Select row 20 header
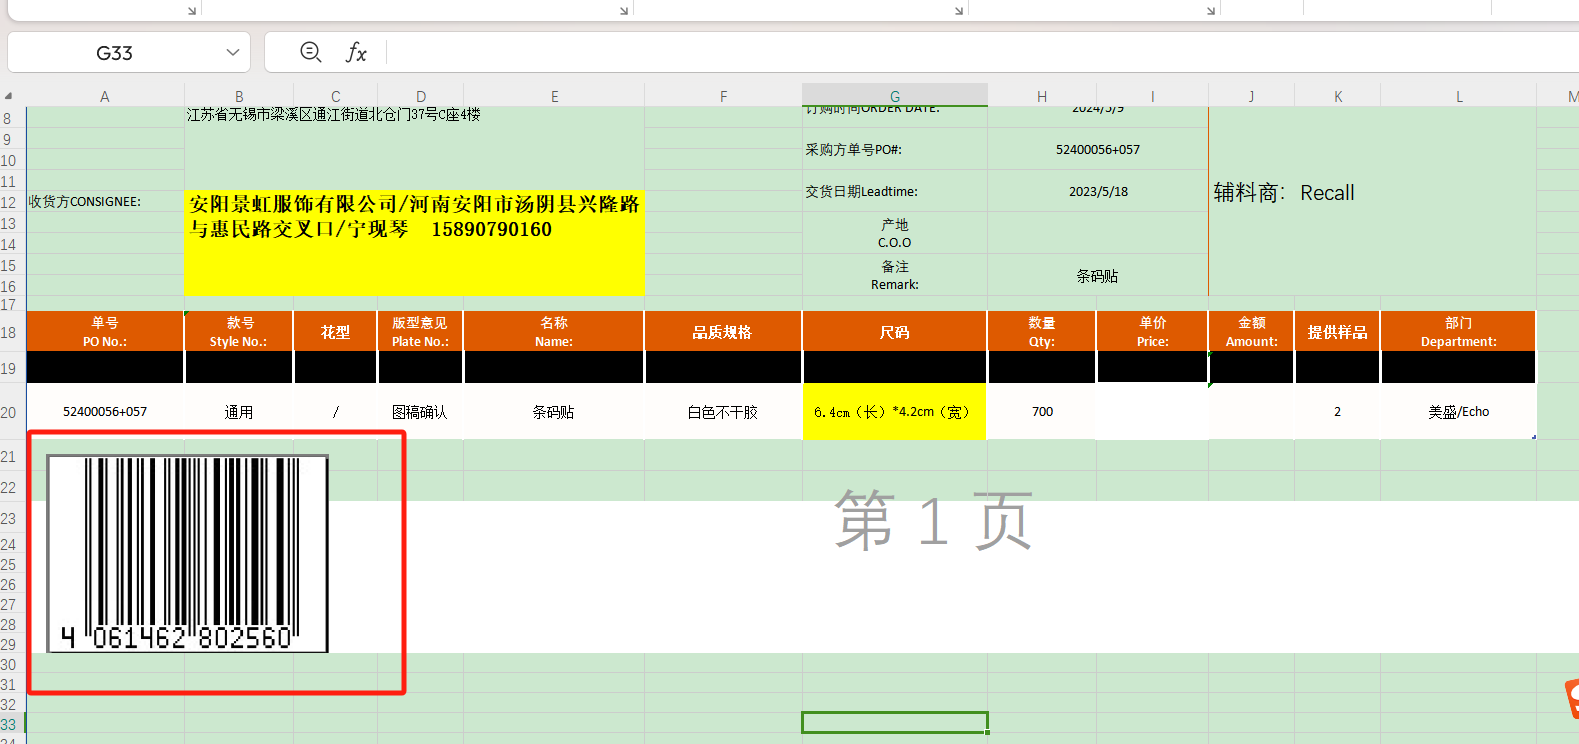Image resolution: width=1579 pixels, height=744 pixels. point(9,412)
